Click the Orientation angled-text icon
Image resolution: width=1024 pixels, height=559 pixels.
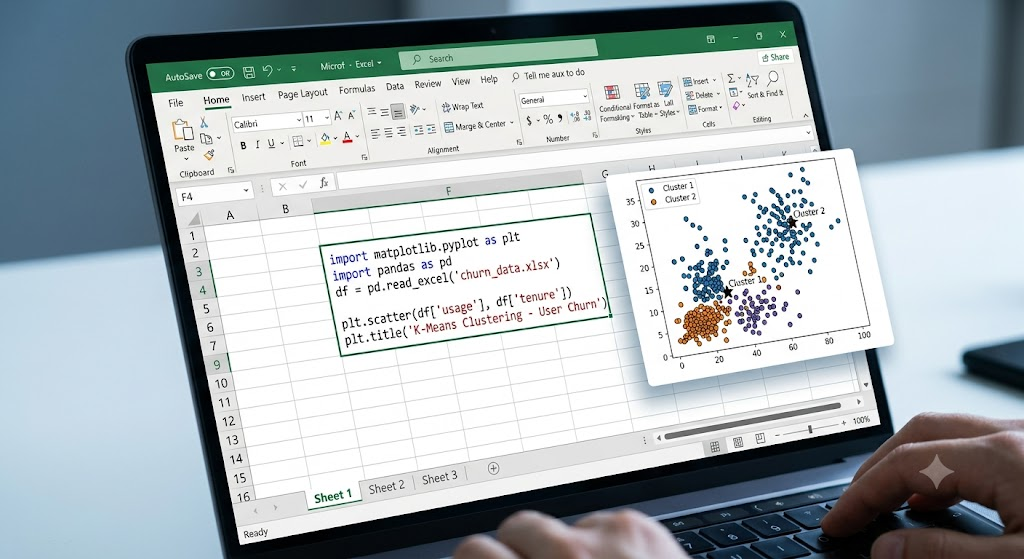point(415,109)
